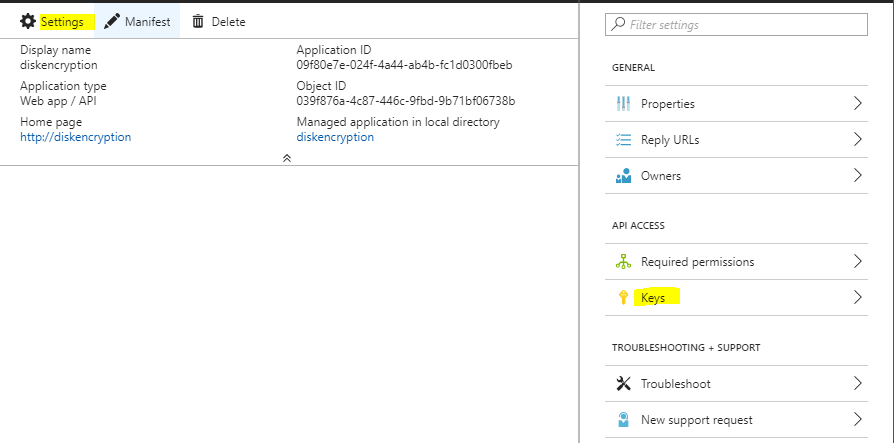Open the http://diskencryption home page link
Viewport: 894px width, 443px height.
(x=76, y=137)
